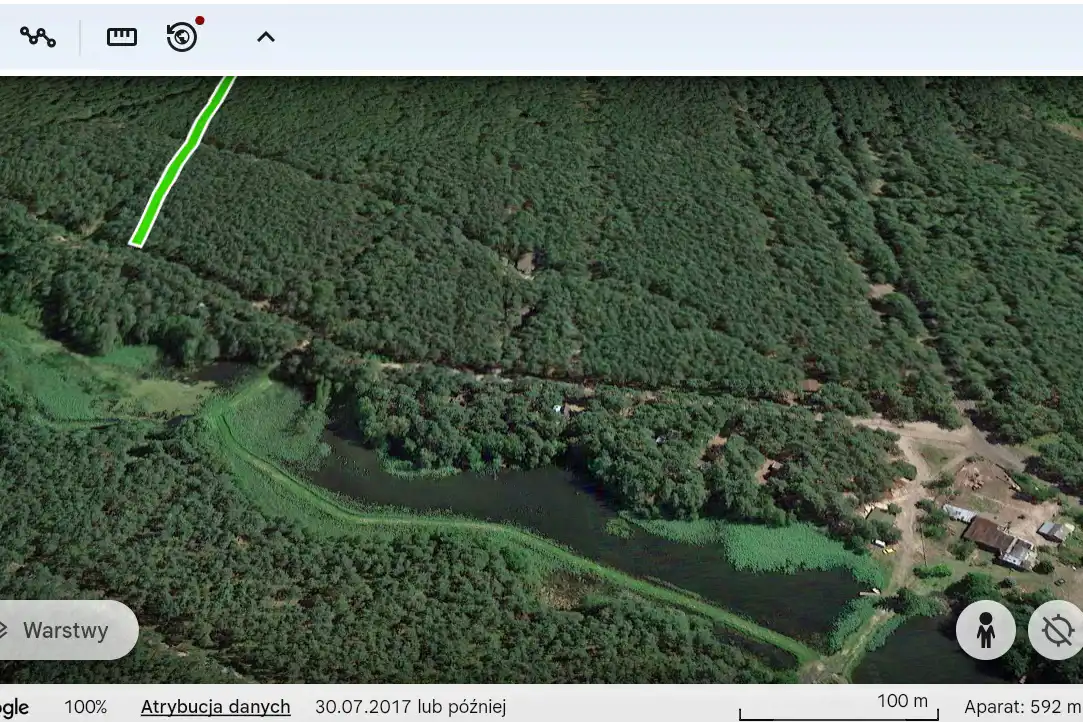Open the Atrybucja danych link
This screenshot has height=722, width=1083.
[215, 707]
